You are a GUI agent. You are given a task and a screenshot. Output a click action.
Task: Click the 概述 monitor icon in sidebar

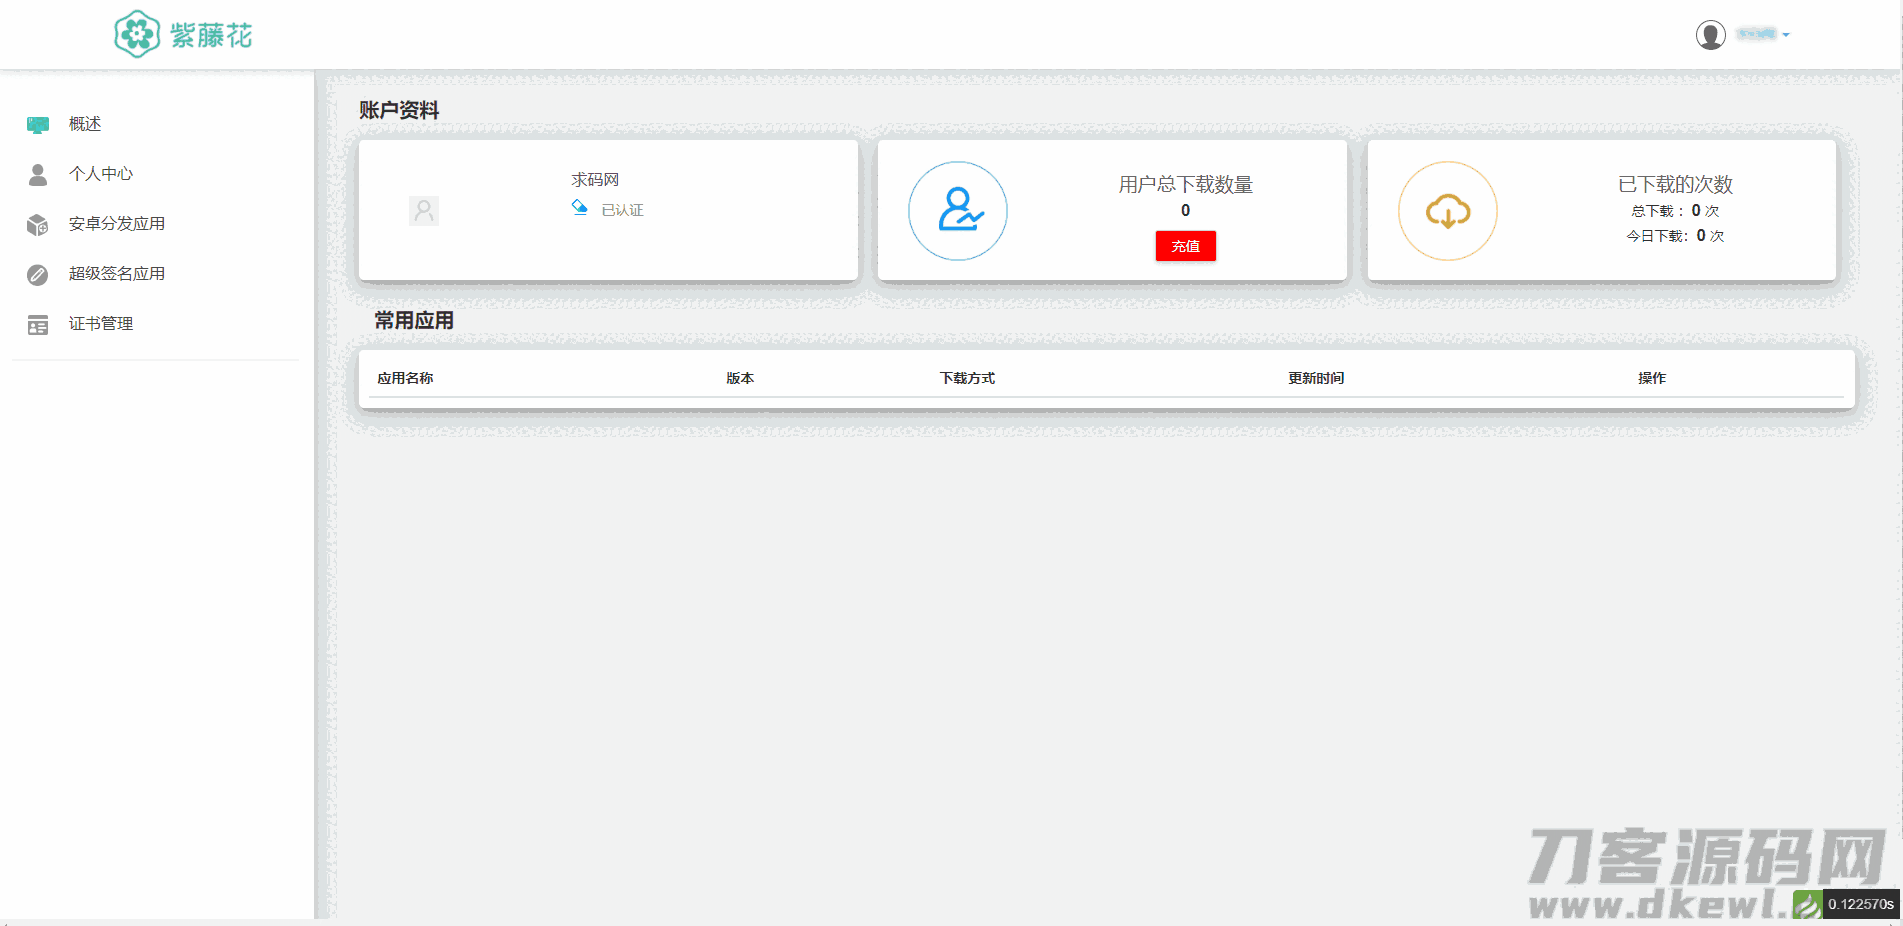pos(38,125)
